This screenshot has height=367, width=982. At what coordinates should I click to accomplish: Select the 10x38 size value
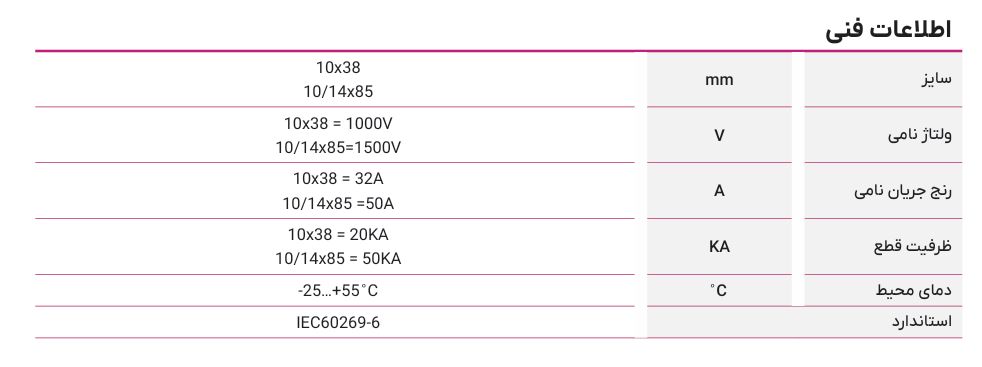[x=338, y=67]
